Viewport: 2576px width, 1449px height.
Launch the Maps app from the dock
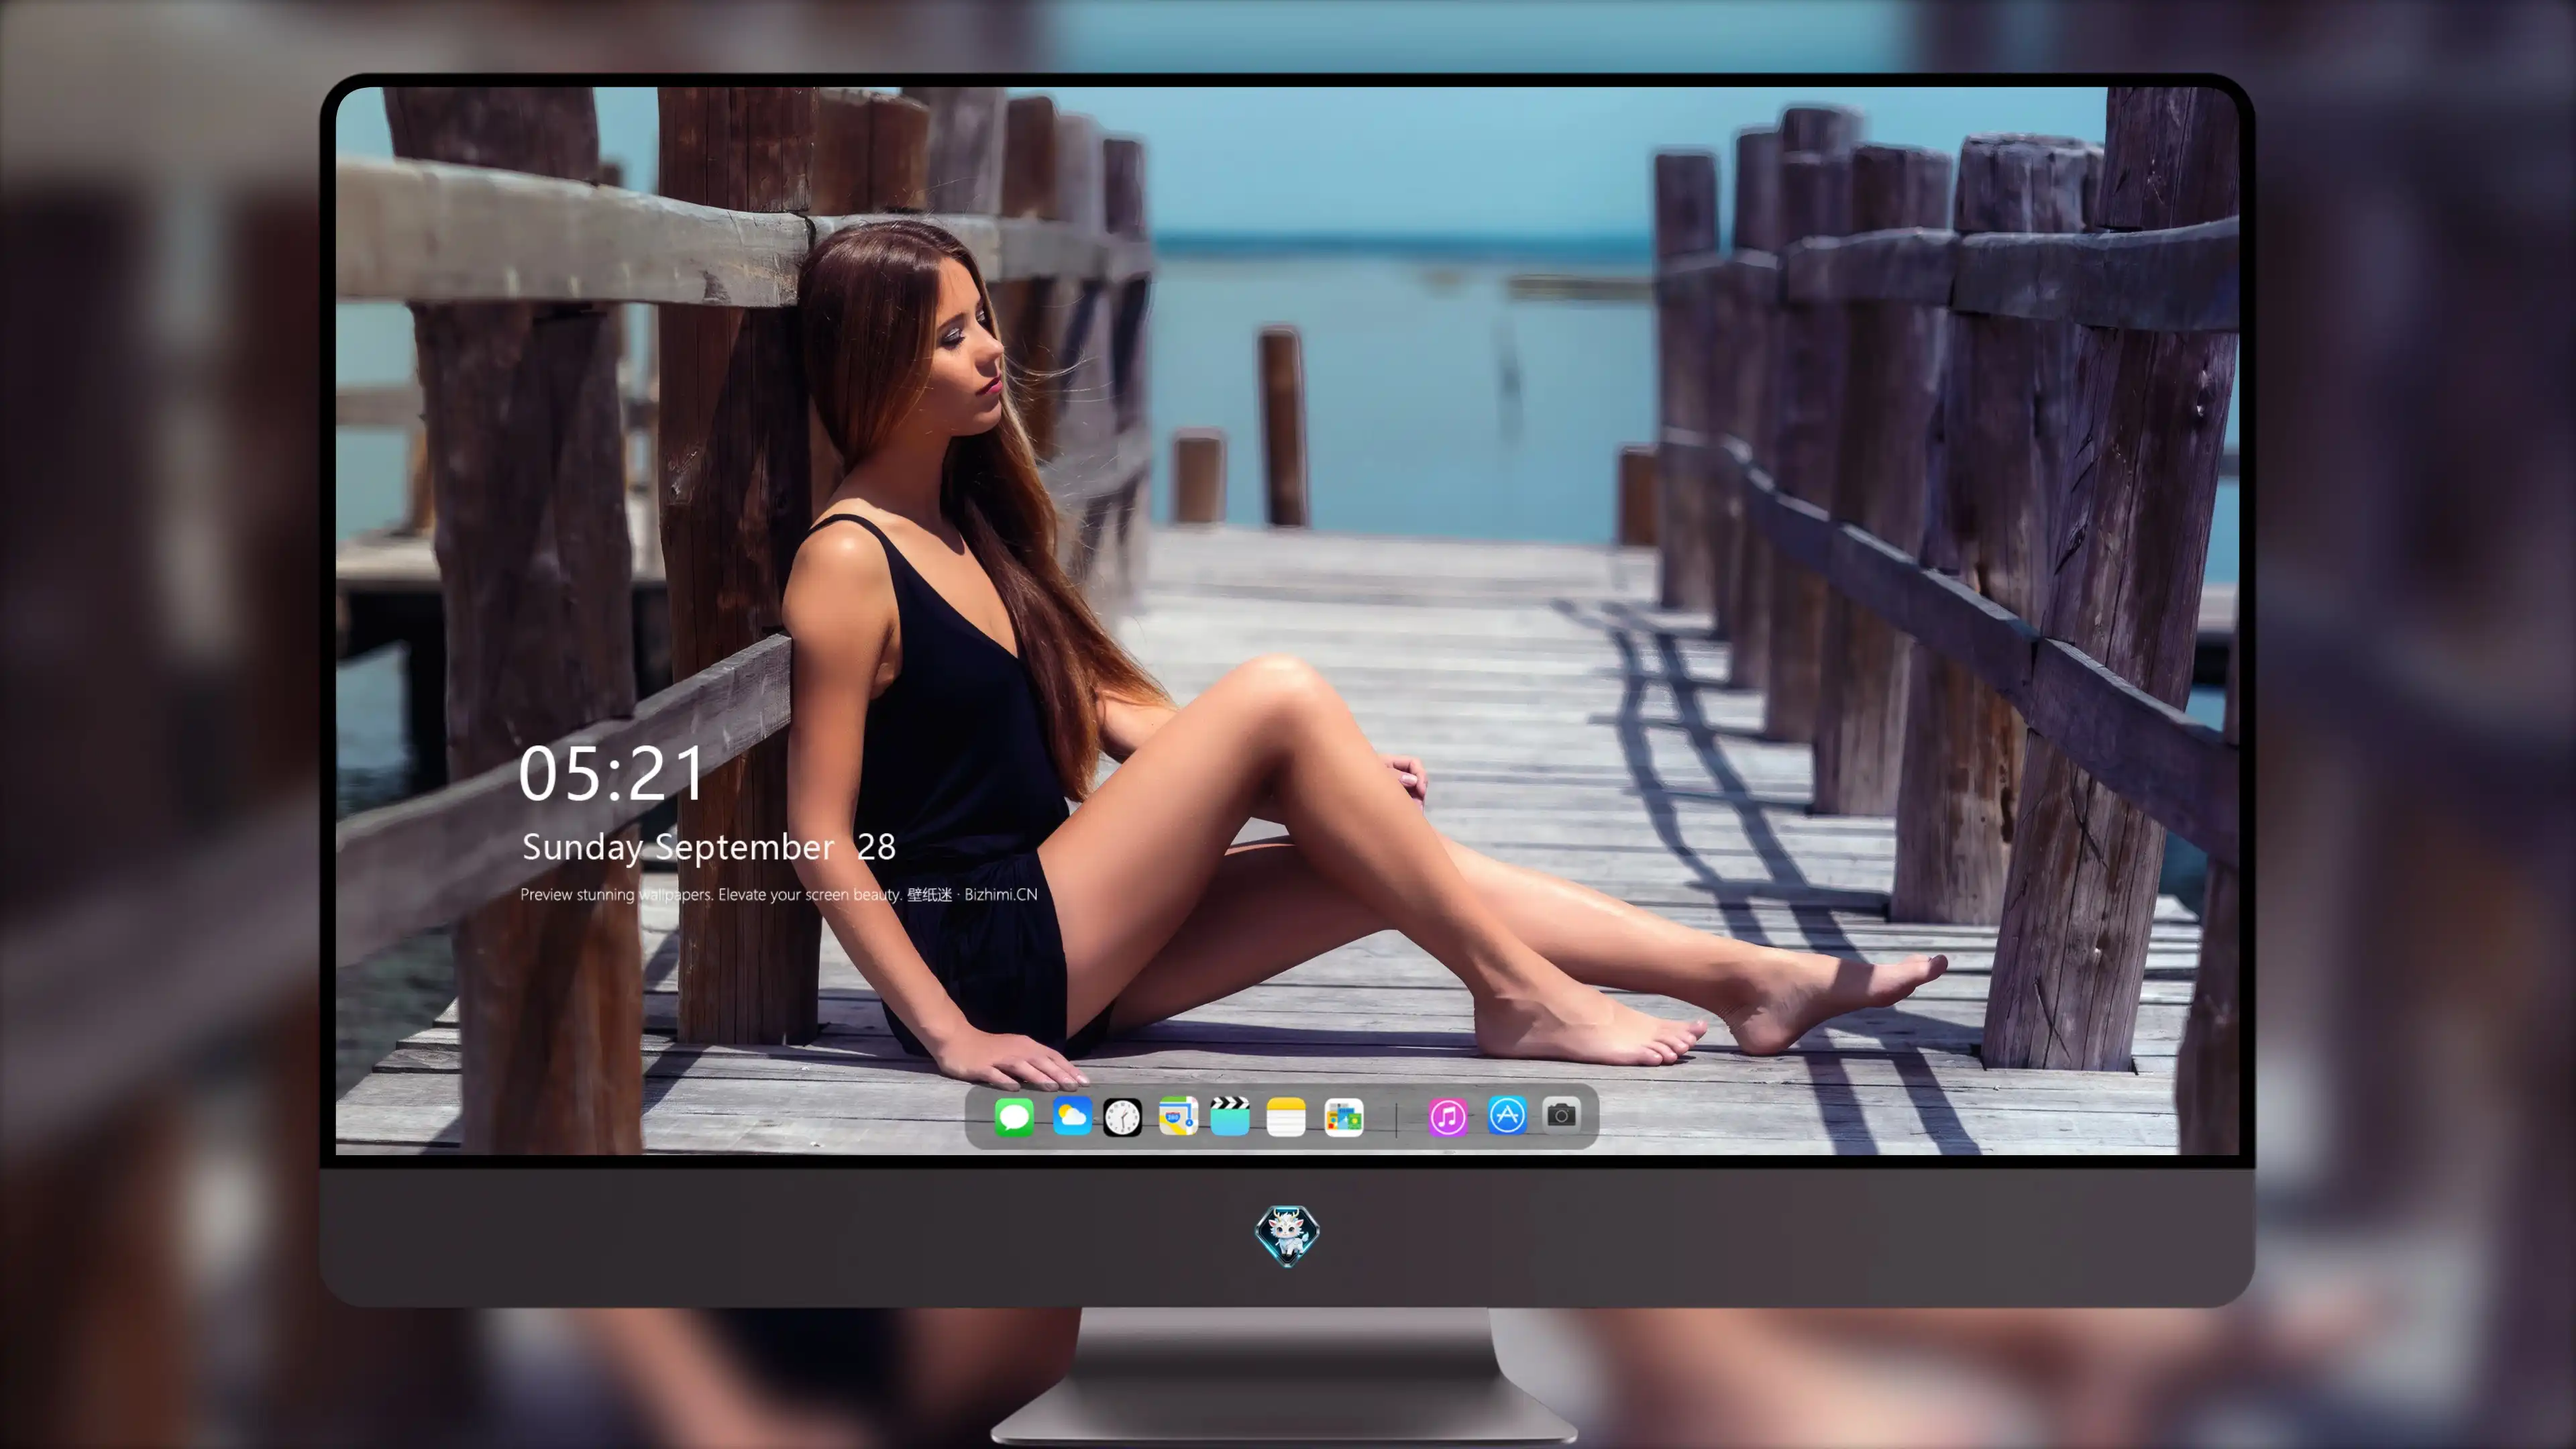[1178, 1116]
